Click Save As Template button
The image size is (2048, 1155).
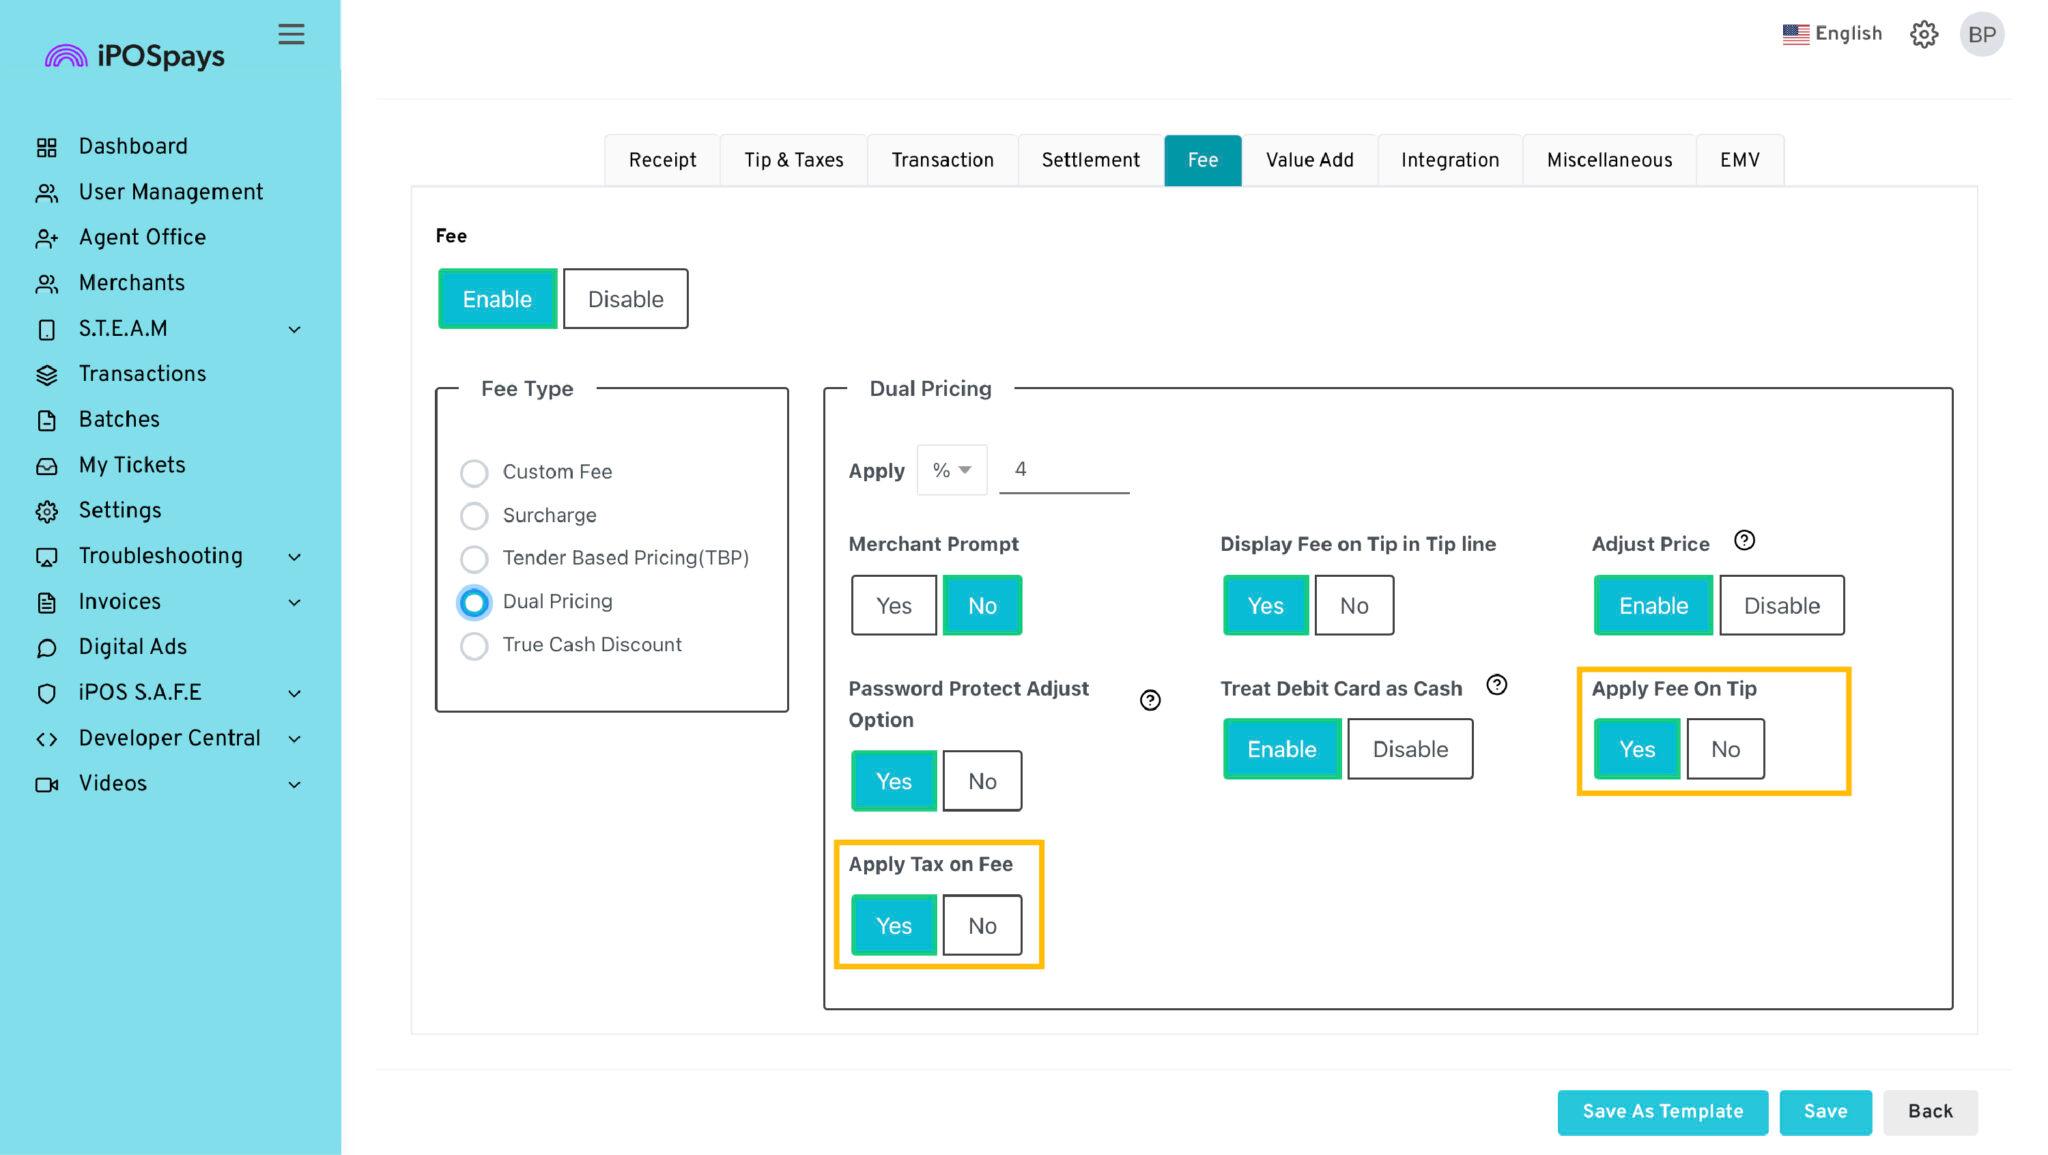[x=1663, y=1111]
